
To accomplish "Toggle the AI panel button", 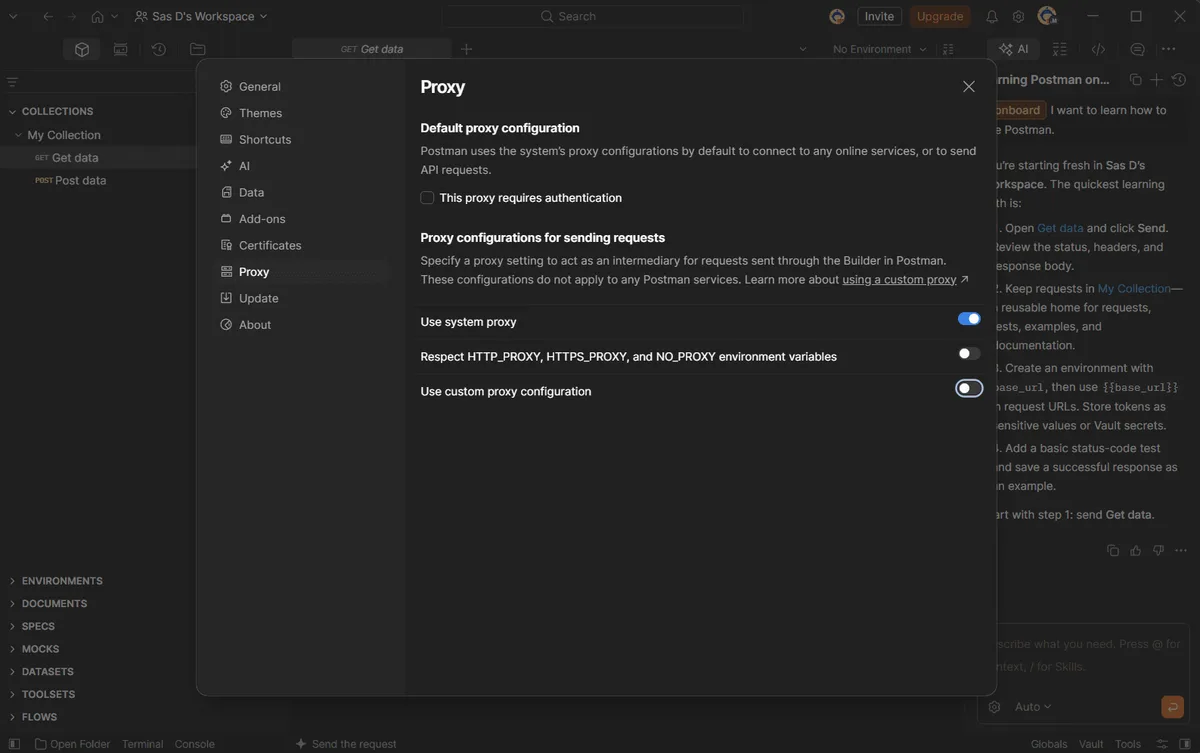I will (x=1013, y=49).
